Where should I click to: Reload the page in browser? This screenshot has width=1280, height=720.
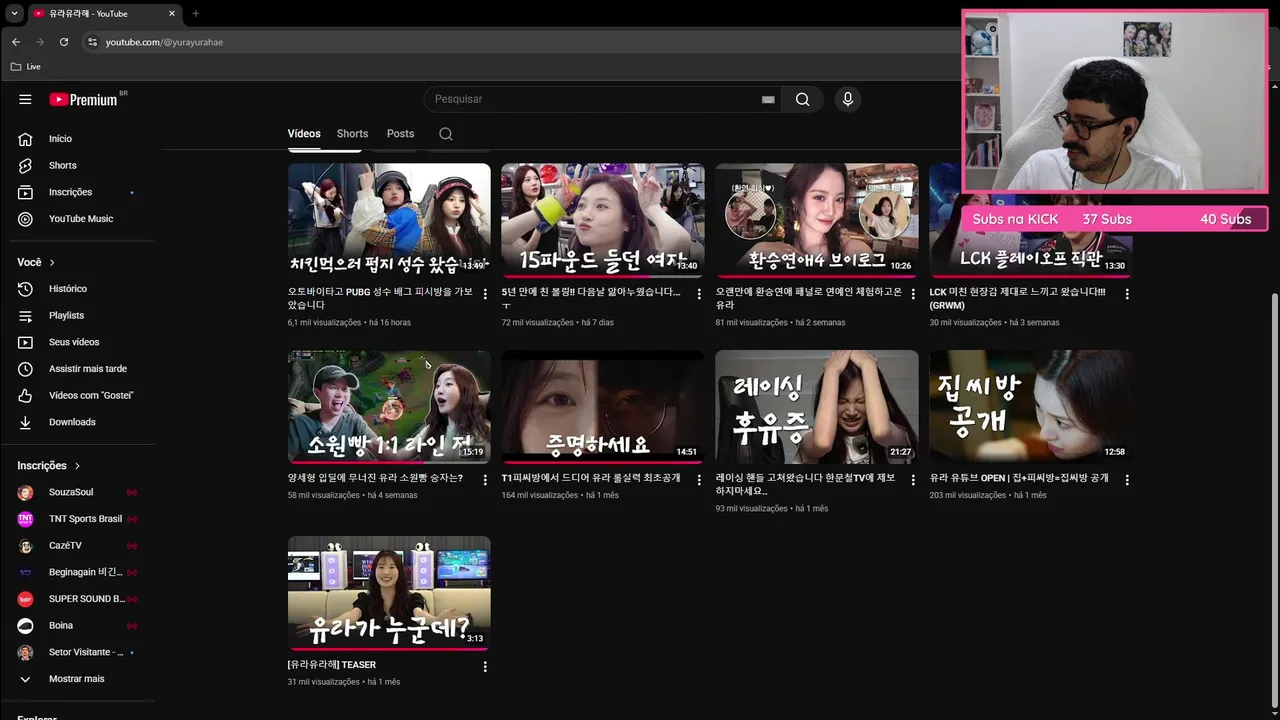point(64,42)
